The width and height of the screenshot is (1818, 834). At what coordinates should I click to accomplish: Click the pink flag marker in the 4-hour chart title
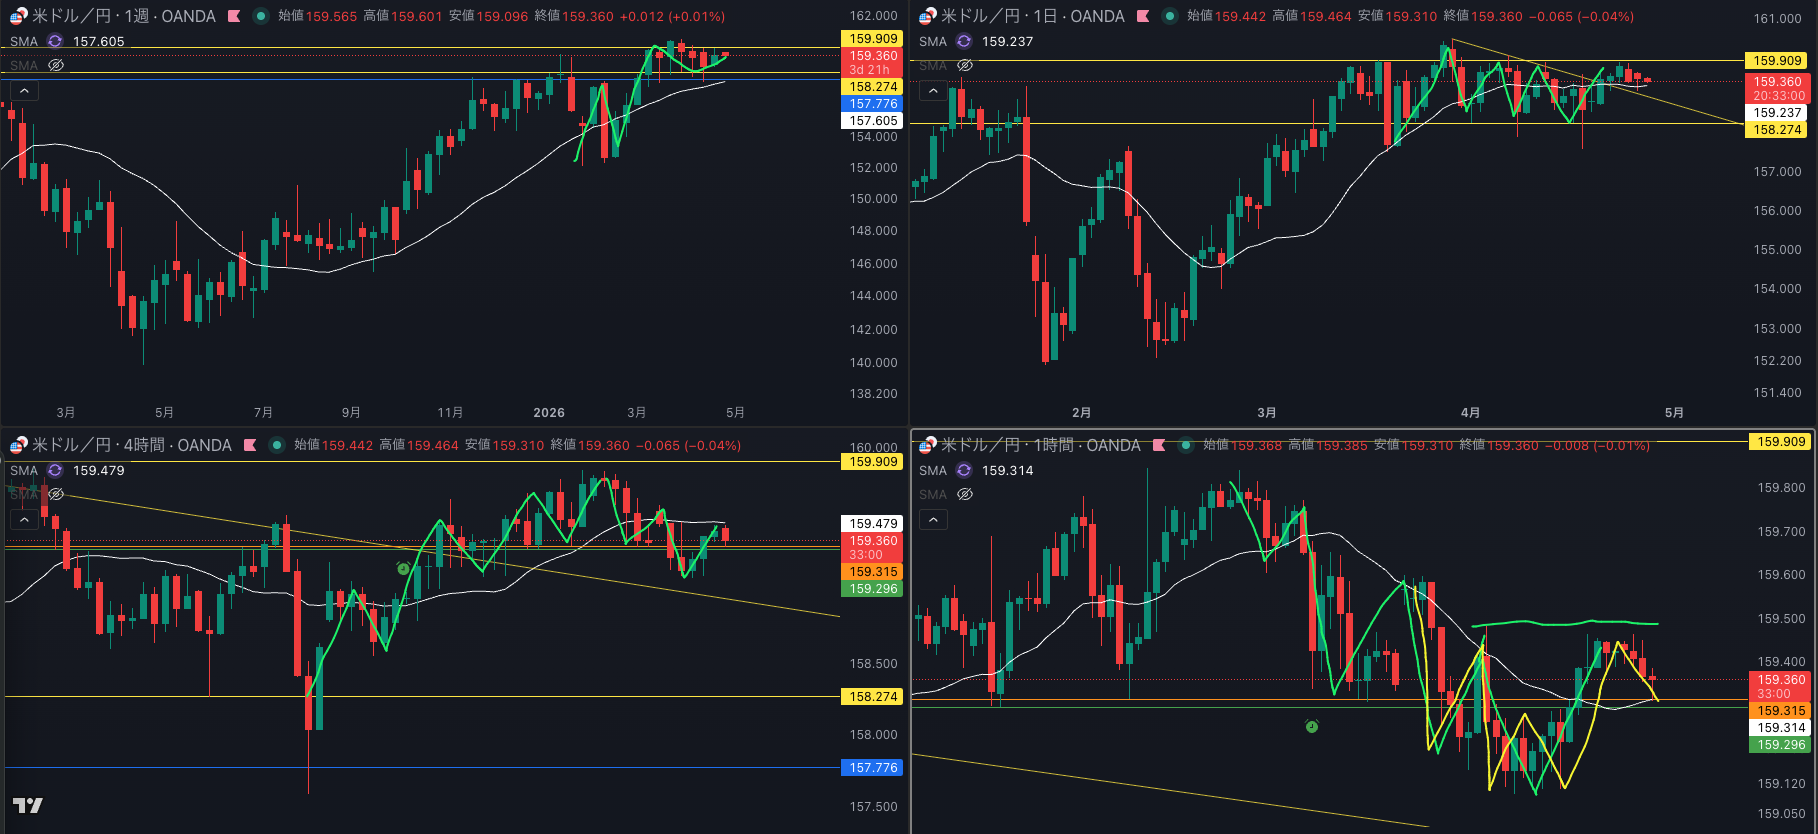[x=250, y=445]
